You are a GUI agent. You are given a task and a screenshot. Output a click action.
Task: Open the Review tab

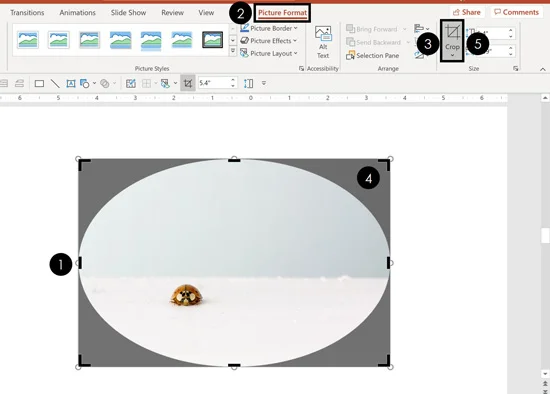[x=172, y=13]
